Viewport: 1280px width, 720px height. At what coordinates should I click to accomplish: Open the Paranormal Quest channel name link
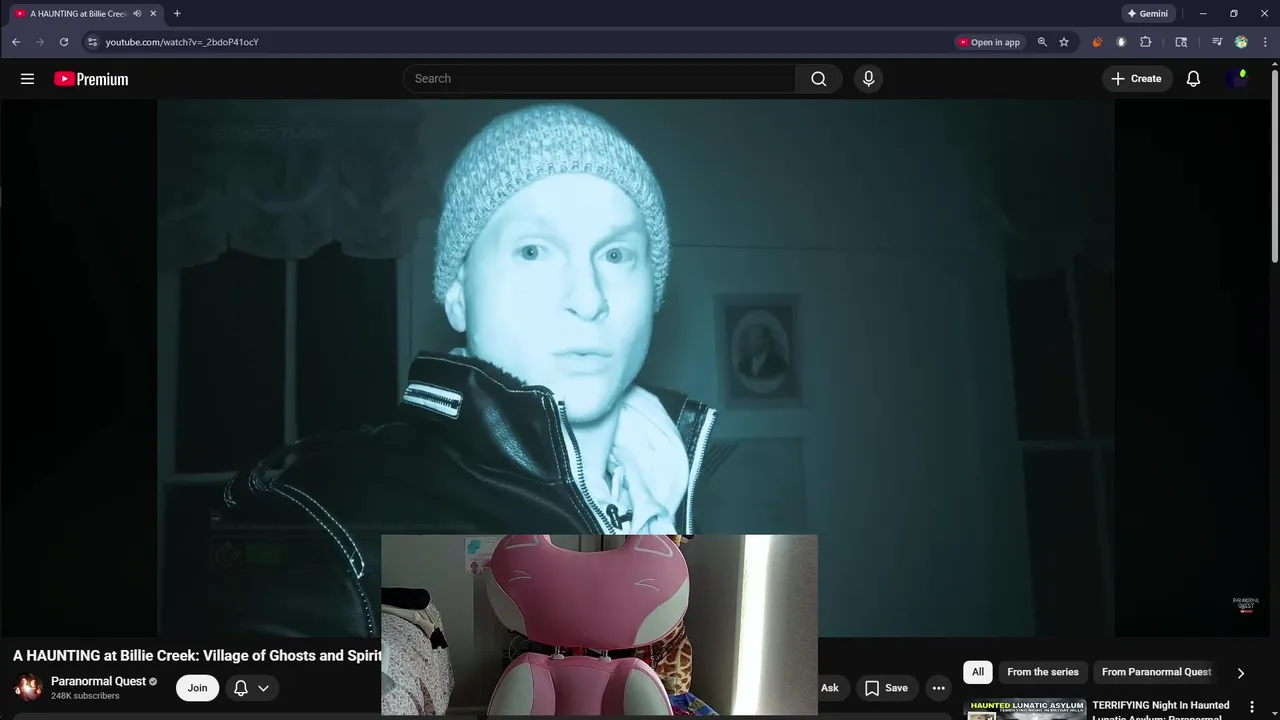[x=98, y=681]
